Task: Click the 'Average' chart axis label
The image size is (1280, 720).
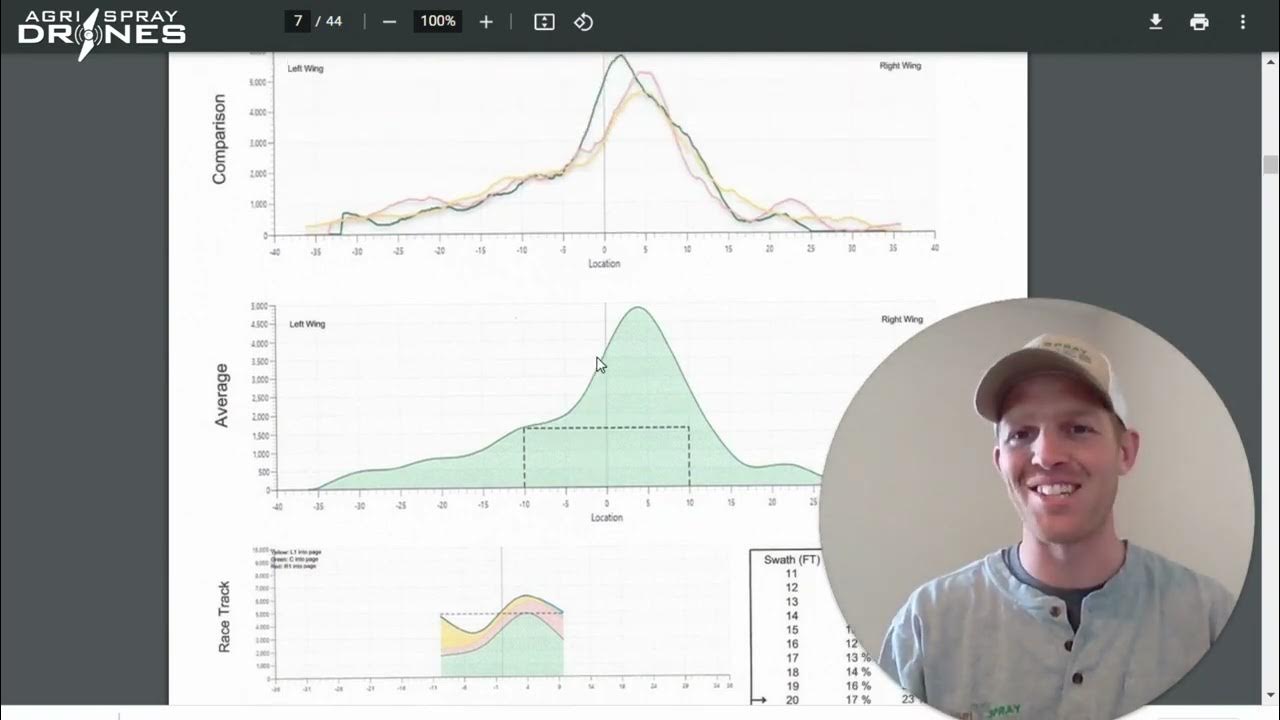Action: pyautogui.click(x=222, y=396)
